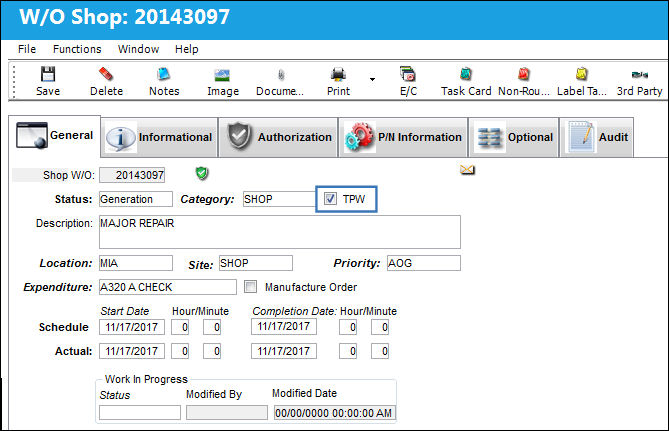Open the Window menu
The image size is (669, 431).
pyautogui.click(x=138, y=49)
